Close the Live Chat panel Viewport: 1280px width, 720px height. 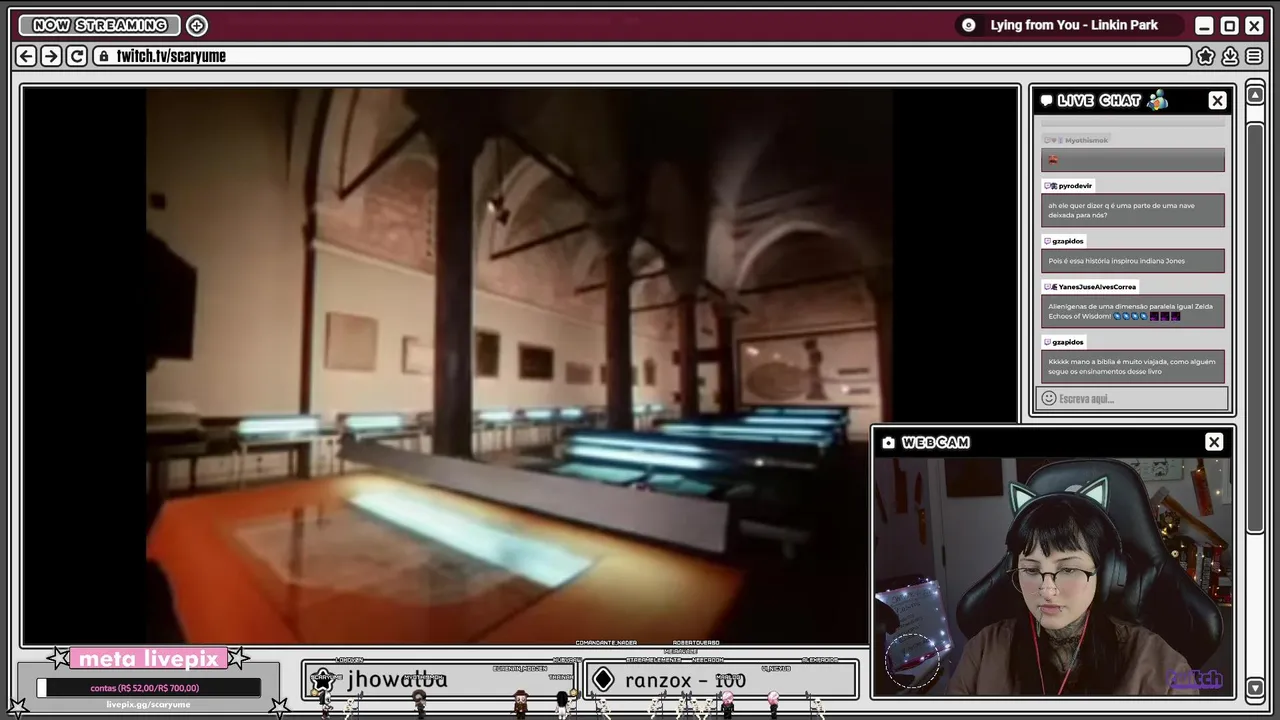pos(1217,100)
